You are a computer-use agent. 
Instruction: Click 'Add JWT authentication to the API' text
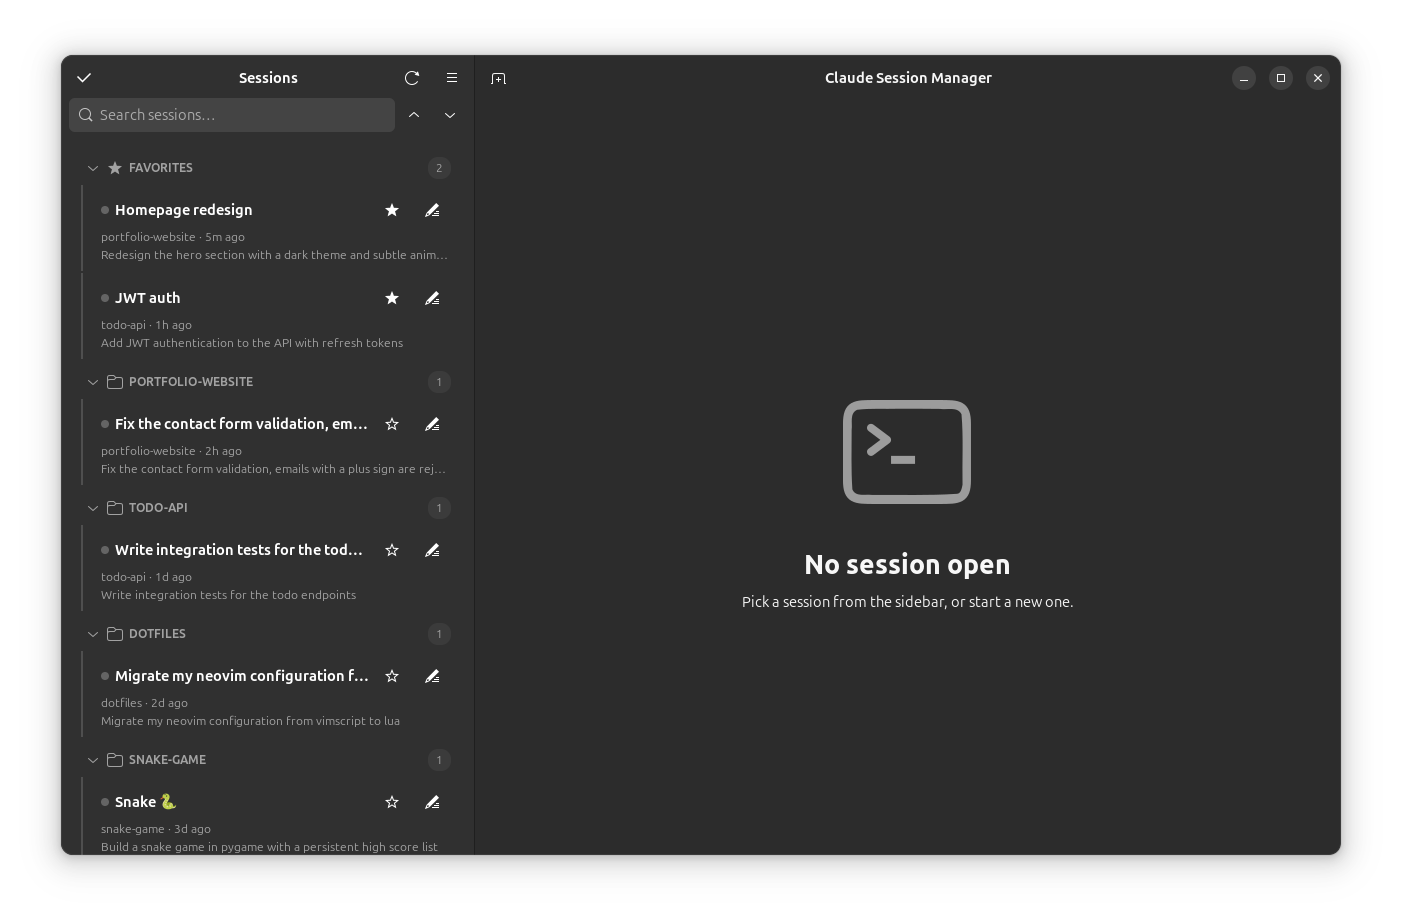click(x=252, y=343)
